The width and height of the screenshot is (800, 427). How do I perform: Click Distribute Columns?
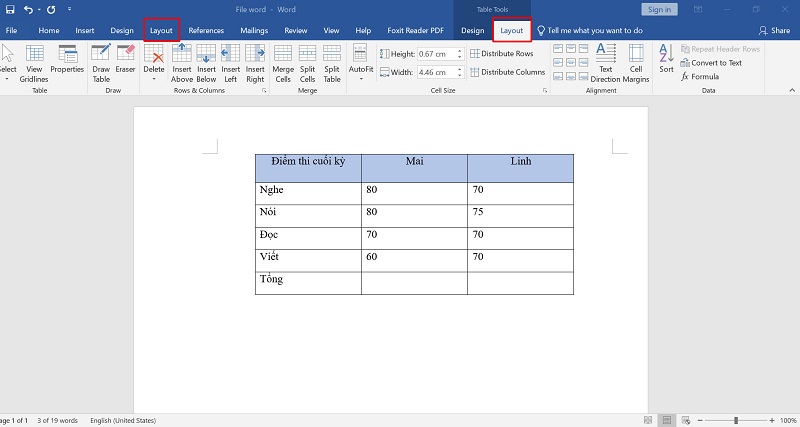[508, 72]
